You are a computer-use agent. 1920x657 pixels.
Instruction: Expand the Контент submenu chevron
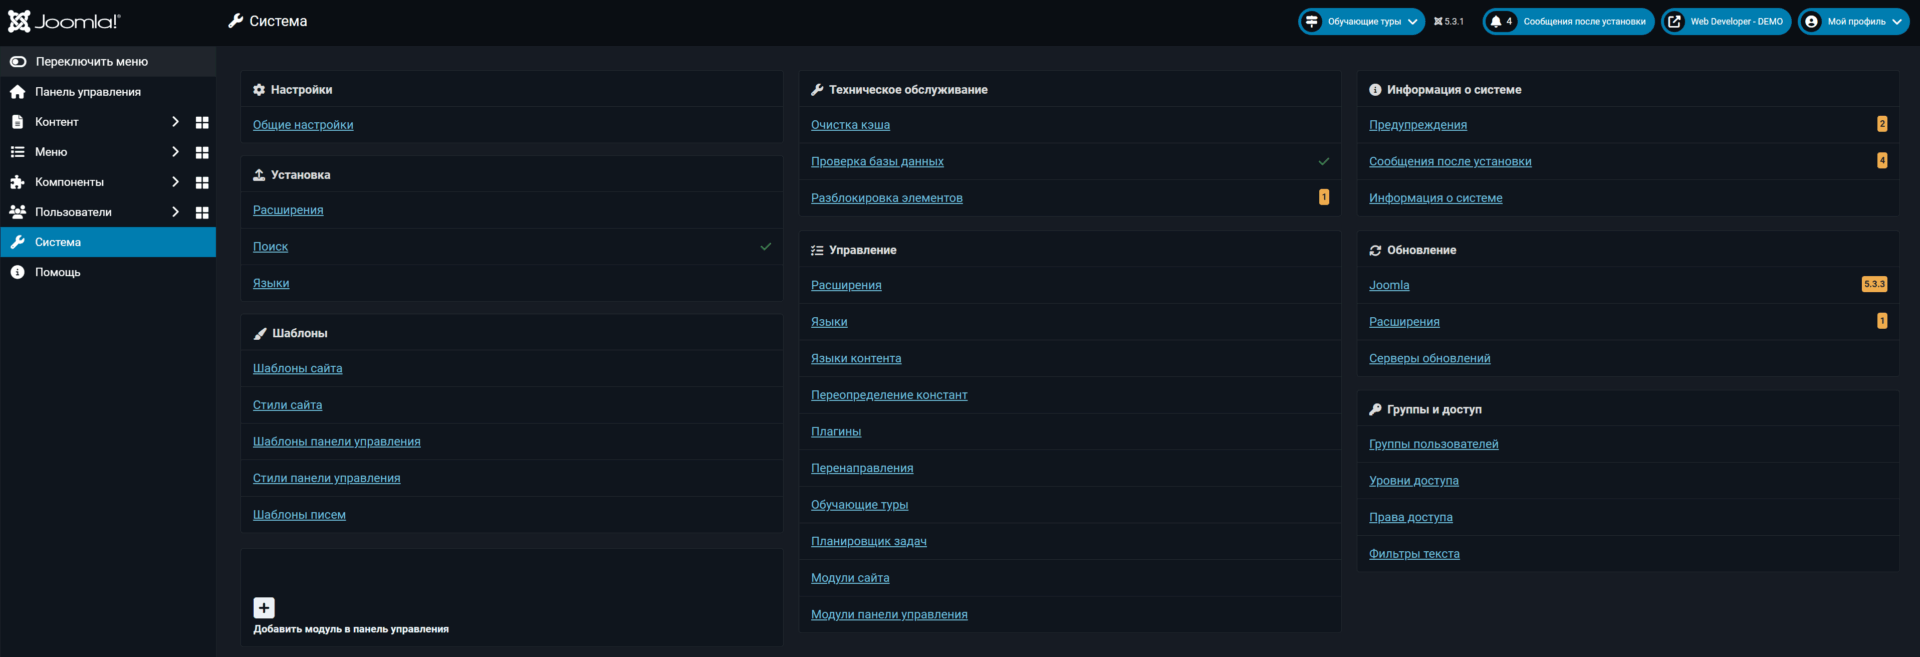pyautogui.click(x=175, y=122)
